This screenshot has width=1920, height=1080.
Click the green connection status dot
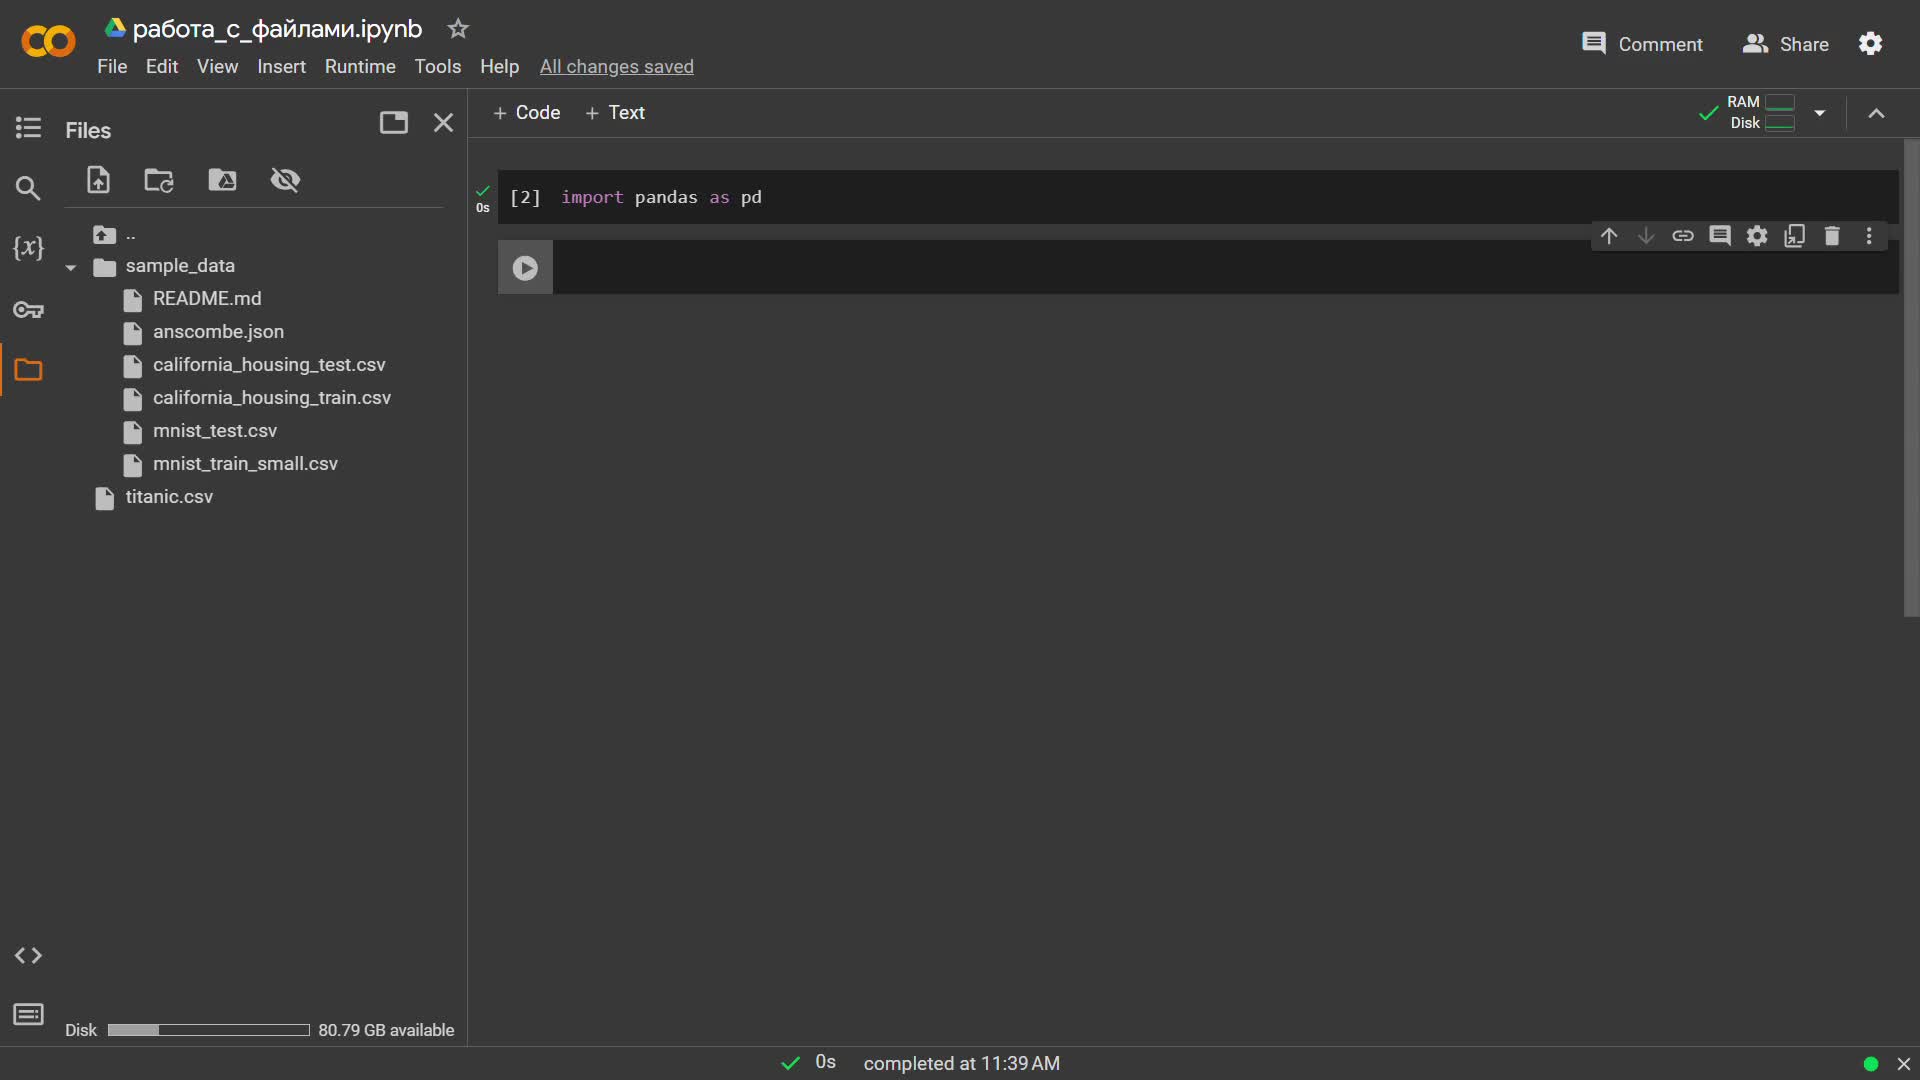pyautogui.click(x=1871, y=1064)
